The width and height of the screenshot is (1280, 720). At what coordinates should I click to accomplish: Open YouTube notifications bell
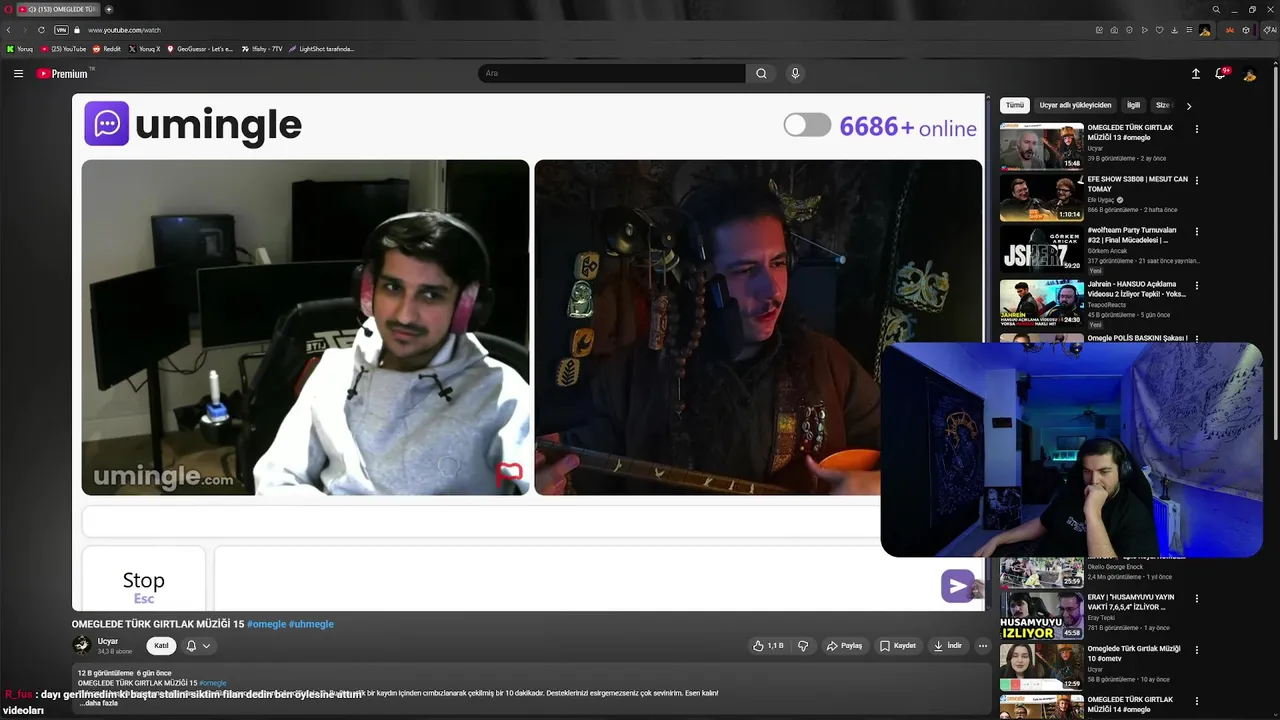pyautogui.click(x=1221, y=73)
